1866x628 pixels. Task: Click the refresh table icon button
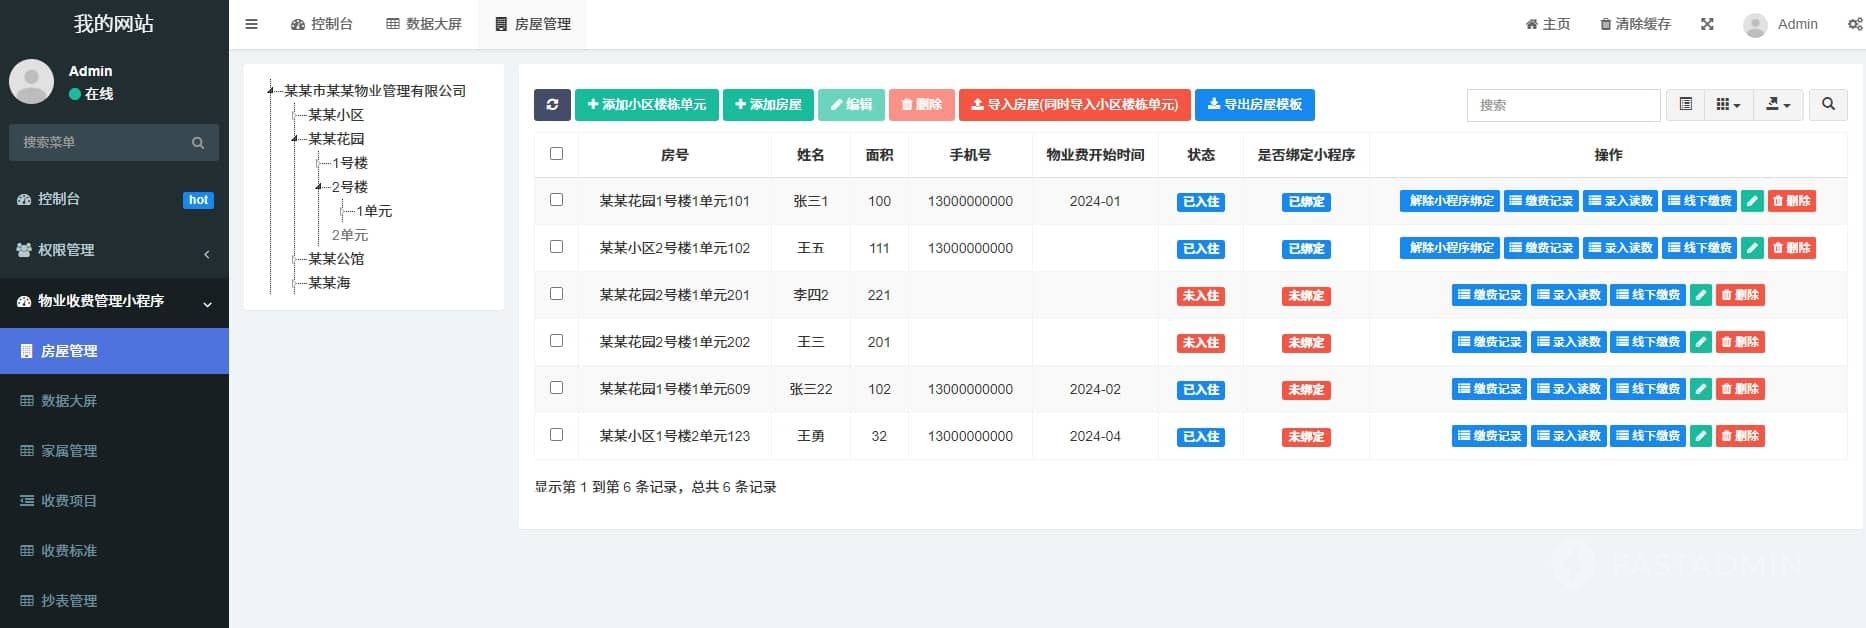click(x=552, y=105)
